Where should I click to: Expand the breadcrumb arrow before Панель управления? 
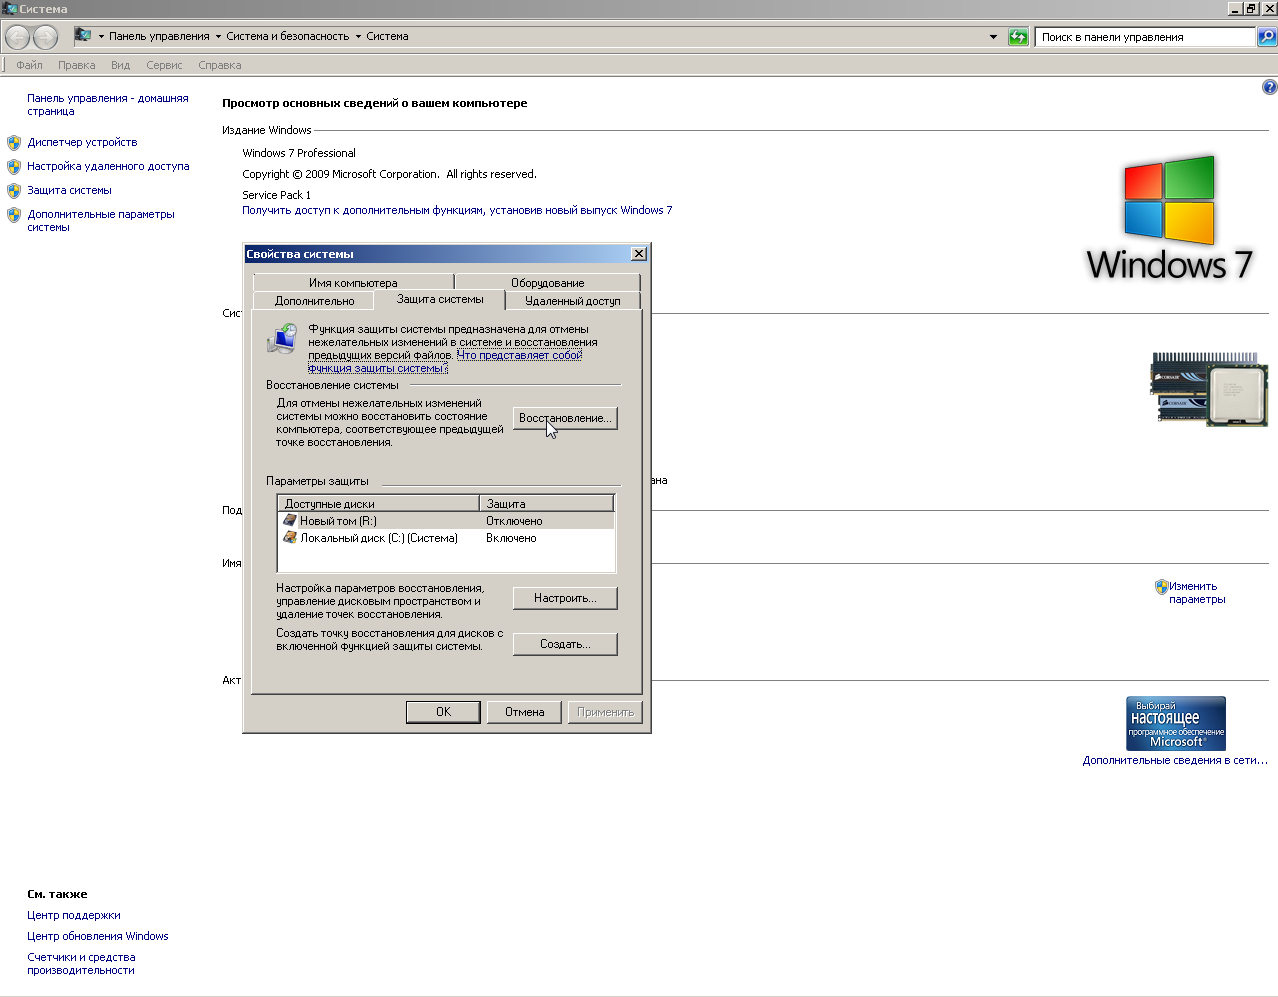pyautogui.click(x=101, y=37)
